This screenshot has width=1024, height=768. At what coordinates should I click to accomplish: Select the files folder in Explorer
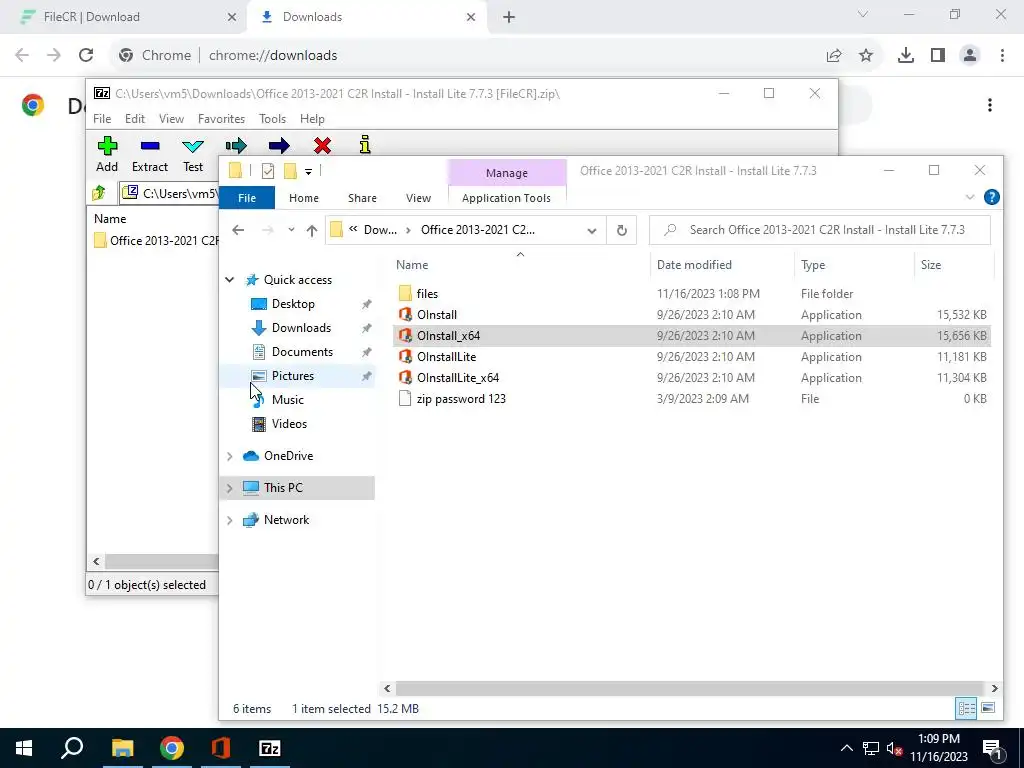click(427, 294)
